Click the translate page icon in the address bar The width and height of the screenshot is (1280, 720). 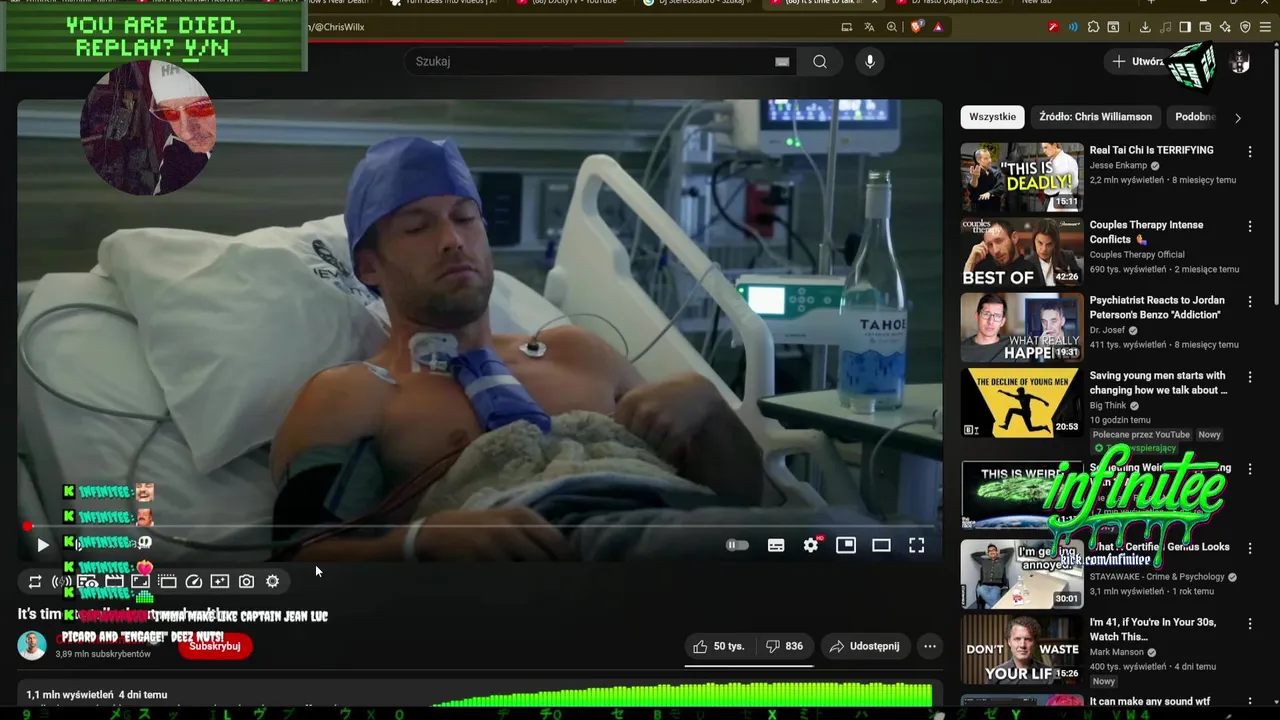[869, 27]
